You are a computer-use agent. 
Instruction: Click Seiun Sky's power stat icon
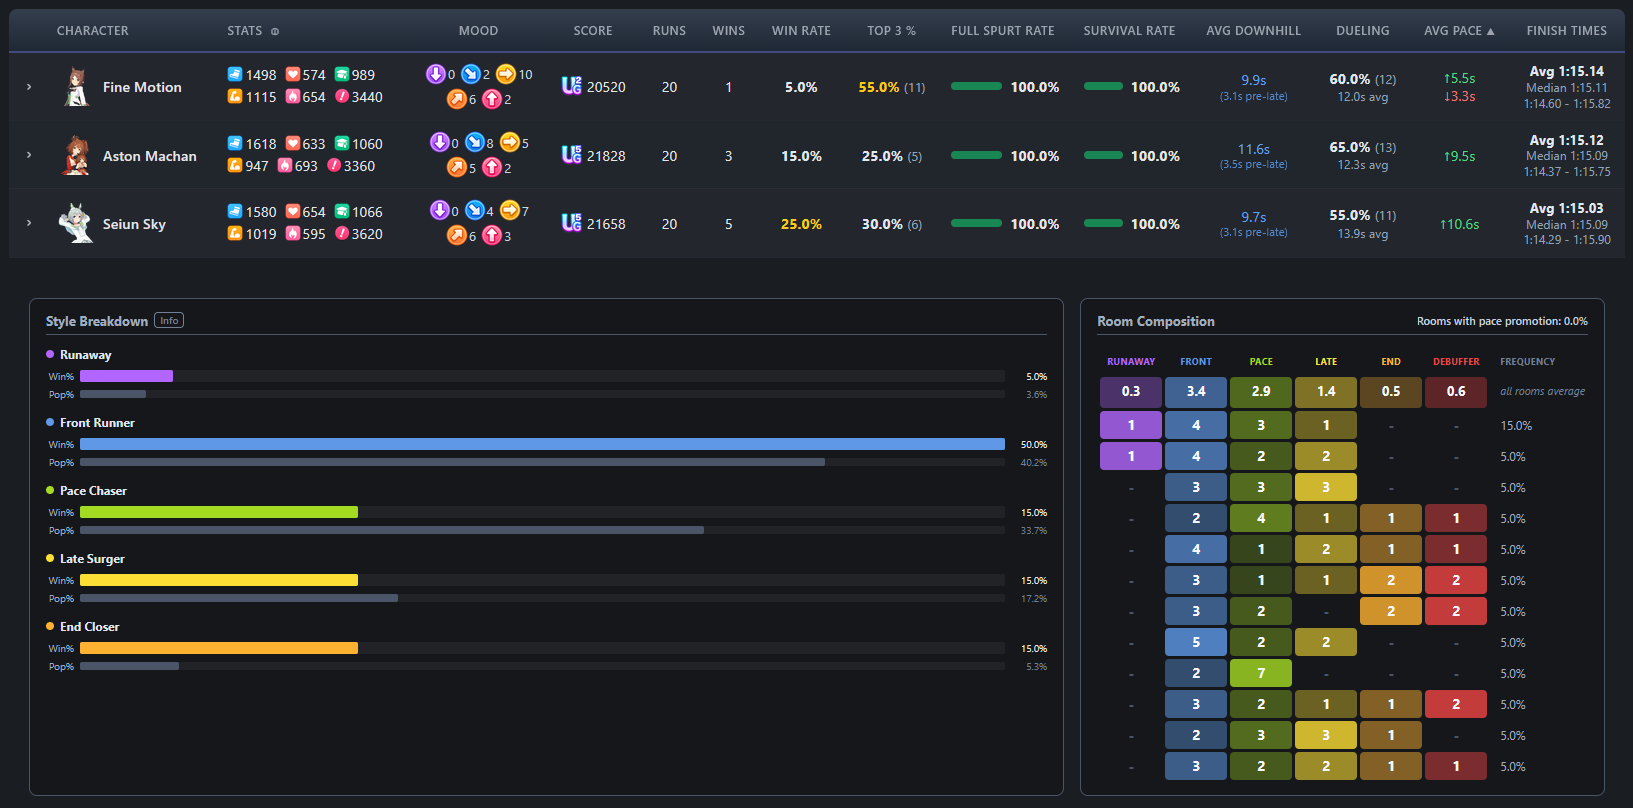235,233
